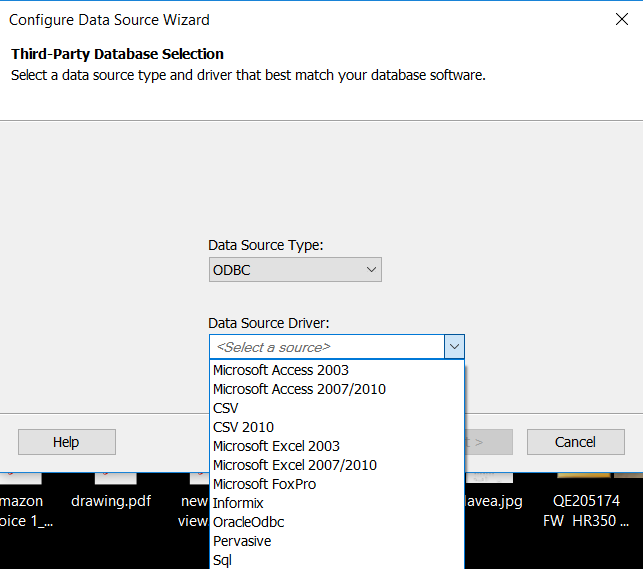Pick Informix from driver list
Image resolution: width=643 pixels, height=569 pixels.
pos(337,503)
